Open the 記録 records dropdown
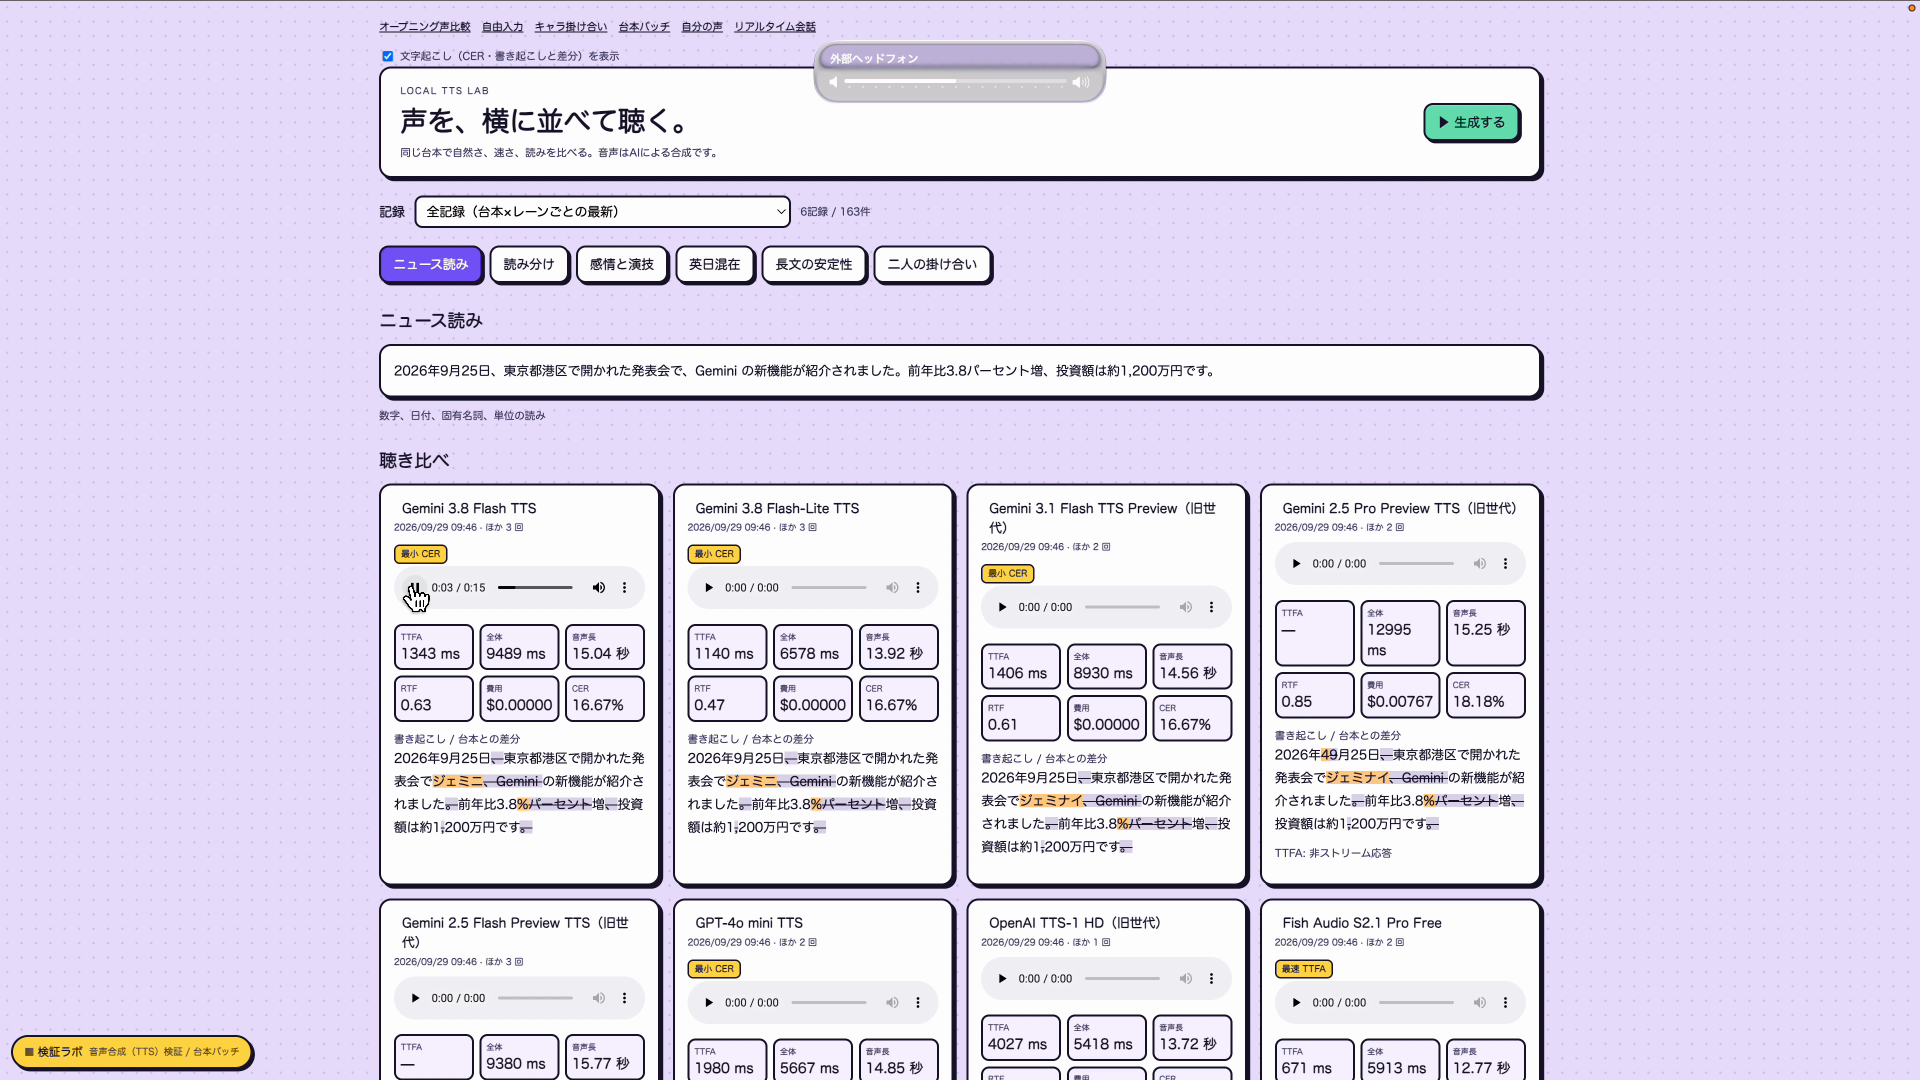This screenshot has width=1920, height=1080. point(602,212)
